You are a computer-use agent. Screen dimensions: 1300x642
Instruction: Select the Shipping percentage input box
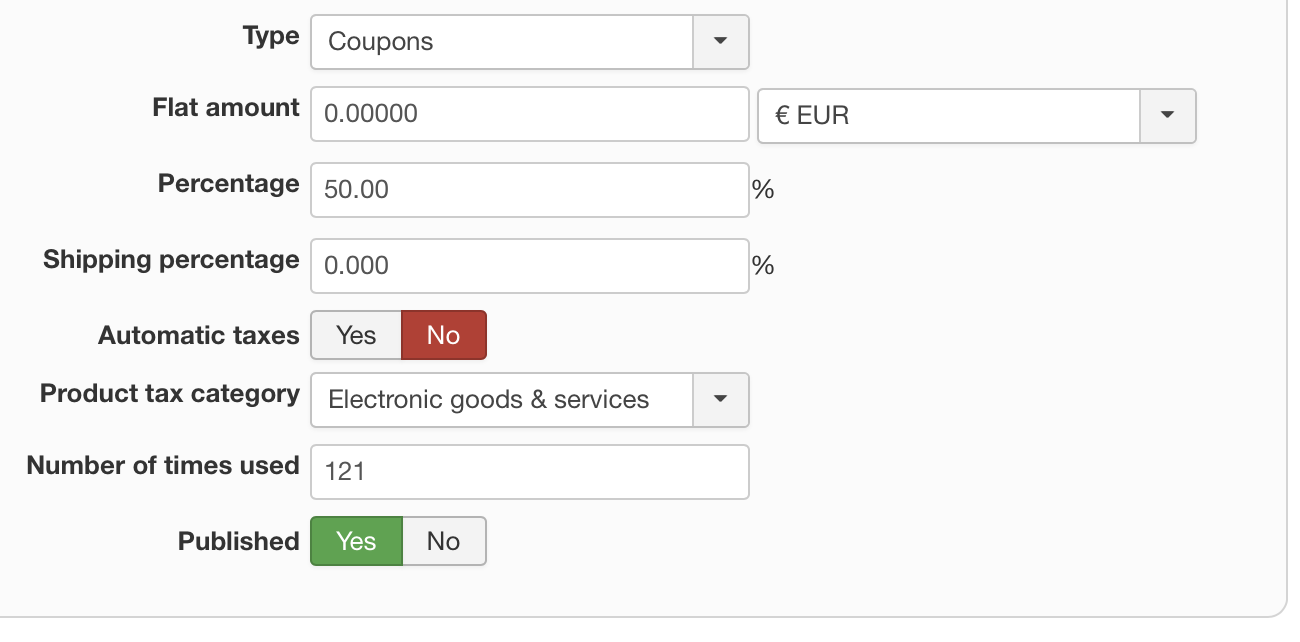(530, 266)
